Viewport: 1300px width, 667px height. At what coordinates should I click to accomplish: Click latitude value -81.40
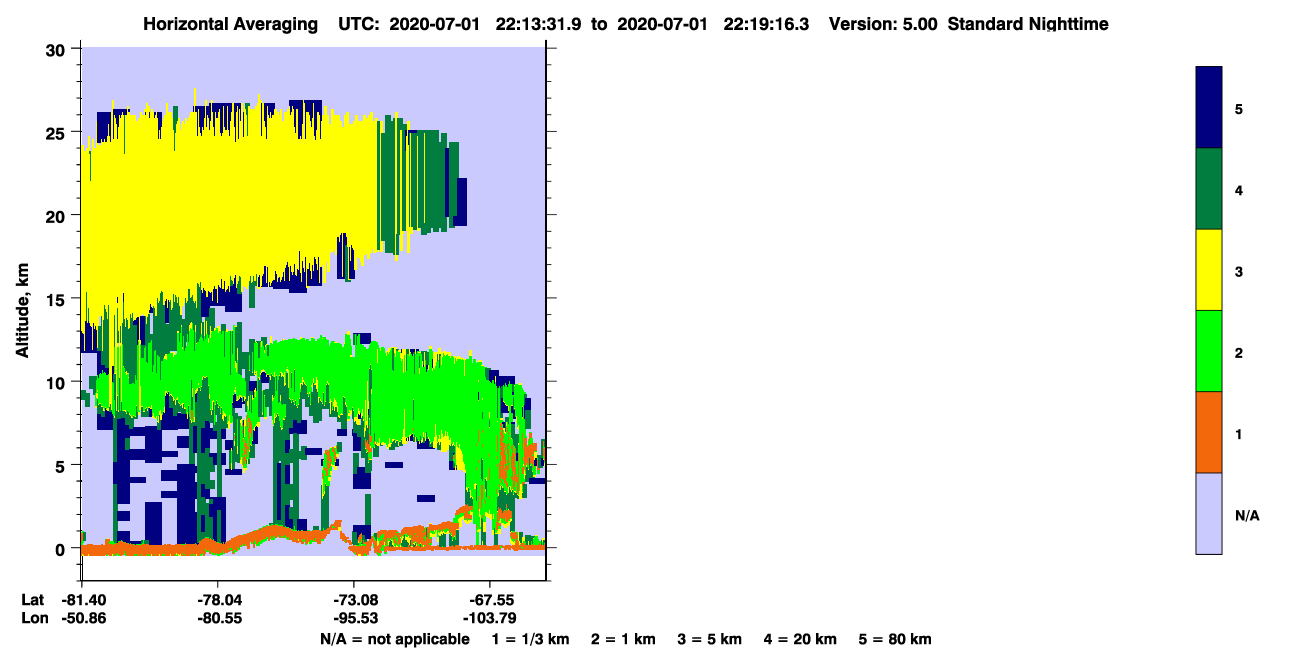pyautogui.click(x=83, y=599)
